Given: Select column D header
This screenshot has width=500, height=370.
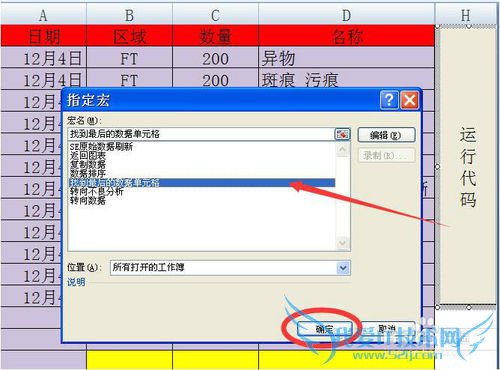Looking at the screenshot, I should tap(347, 15).
